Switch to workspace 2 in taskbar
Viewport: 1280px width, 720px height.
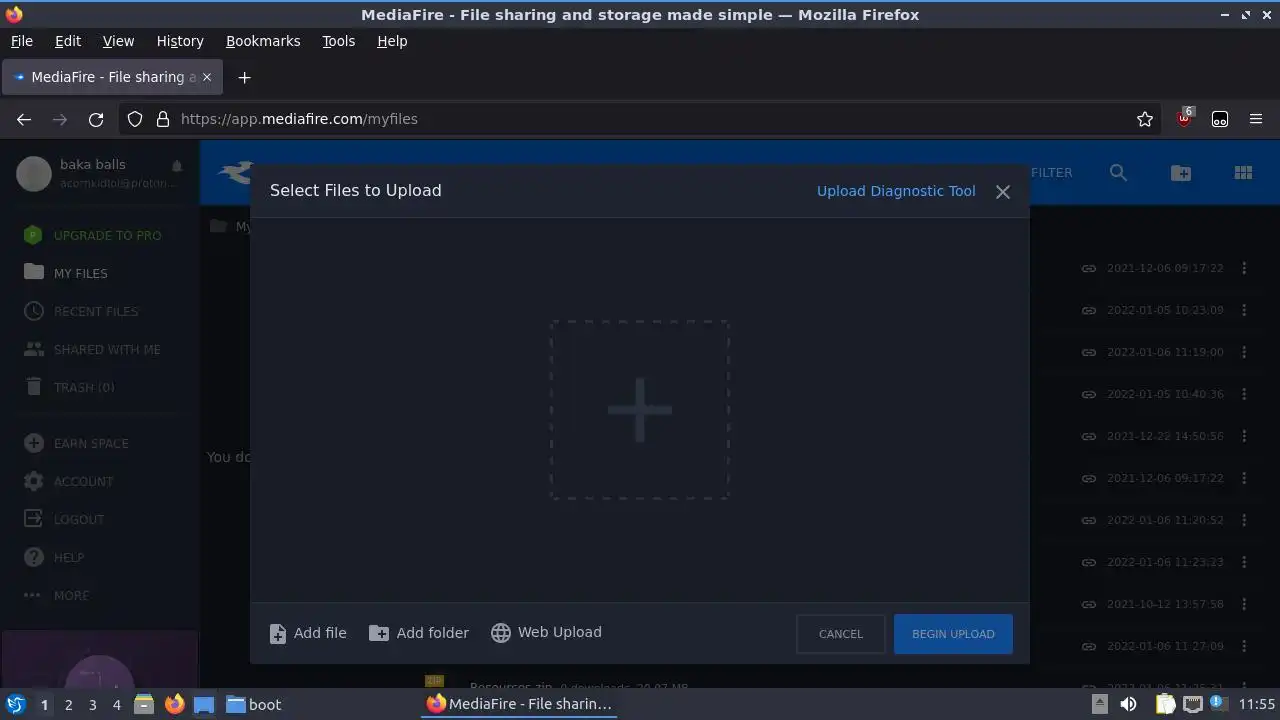point(68,704)
